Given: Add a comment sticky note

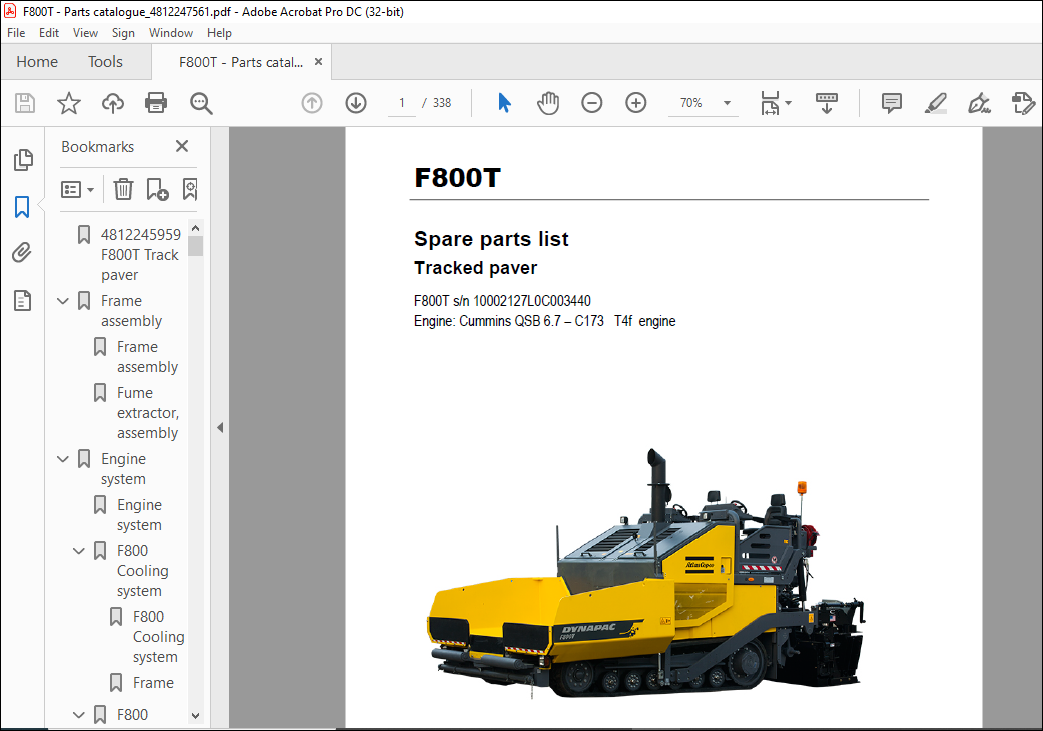Looking at the screenshot, I should 891,103.
